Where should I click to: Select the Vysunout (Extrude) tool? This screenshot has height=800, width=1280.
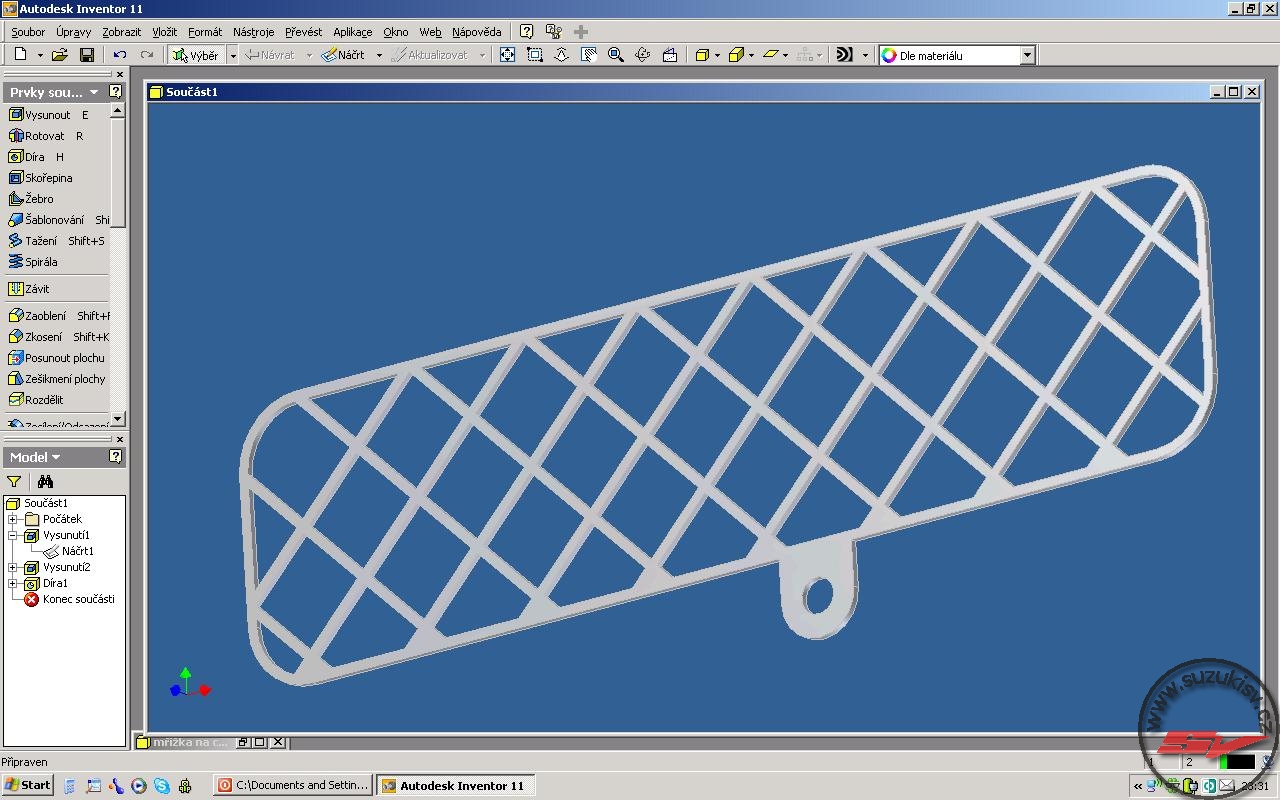click(47, 115)
